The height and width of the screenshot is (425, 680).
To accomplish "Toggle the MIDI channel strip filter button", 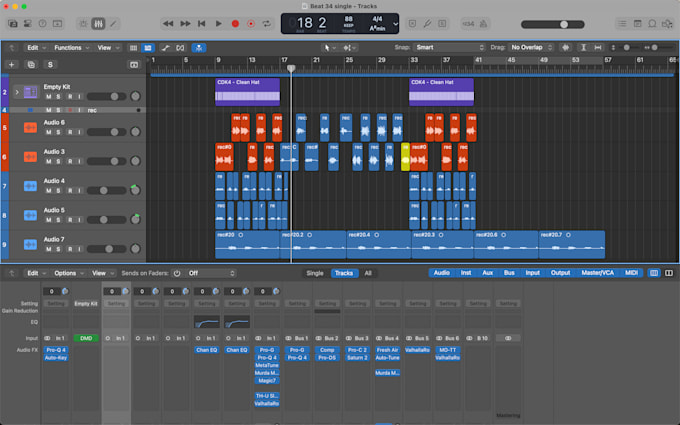I will click(x=631, y=273).
